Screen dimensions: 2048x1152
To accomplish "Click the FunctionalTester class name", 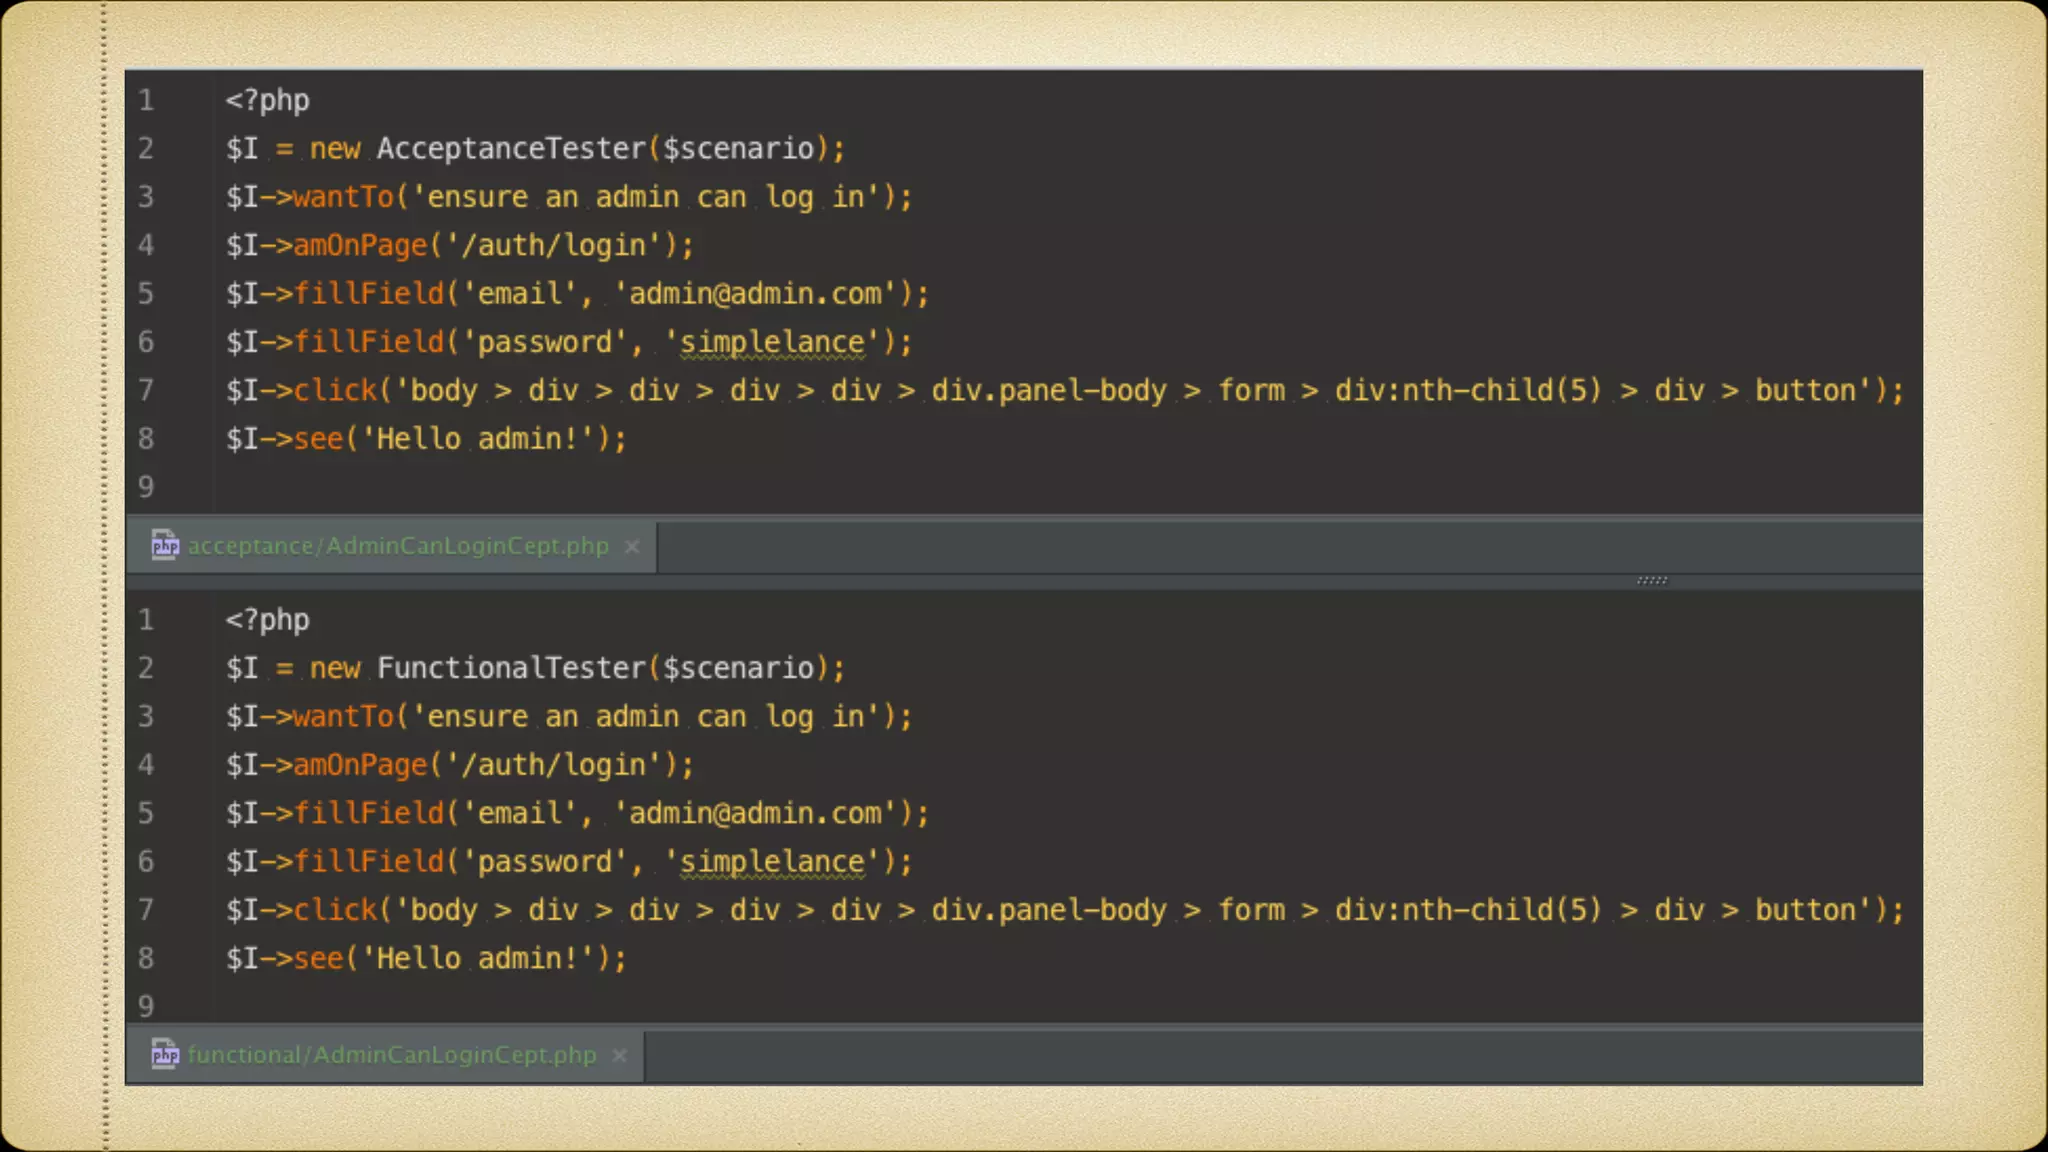I will (511, 668).
